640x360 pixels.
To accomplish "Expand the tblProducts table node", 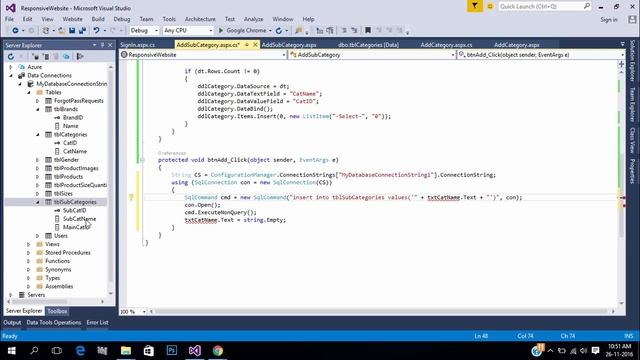I will (x=38, y=177).
